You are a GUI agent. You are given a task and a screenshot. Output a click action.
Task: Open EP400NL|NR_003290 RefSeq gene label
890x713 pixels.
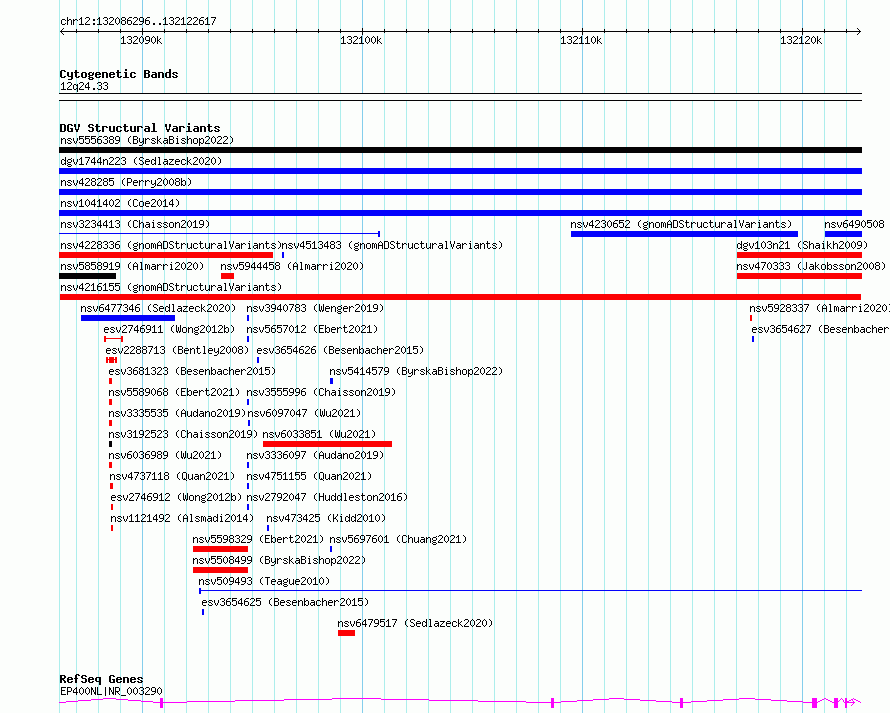point(111,691)
